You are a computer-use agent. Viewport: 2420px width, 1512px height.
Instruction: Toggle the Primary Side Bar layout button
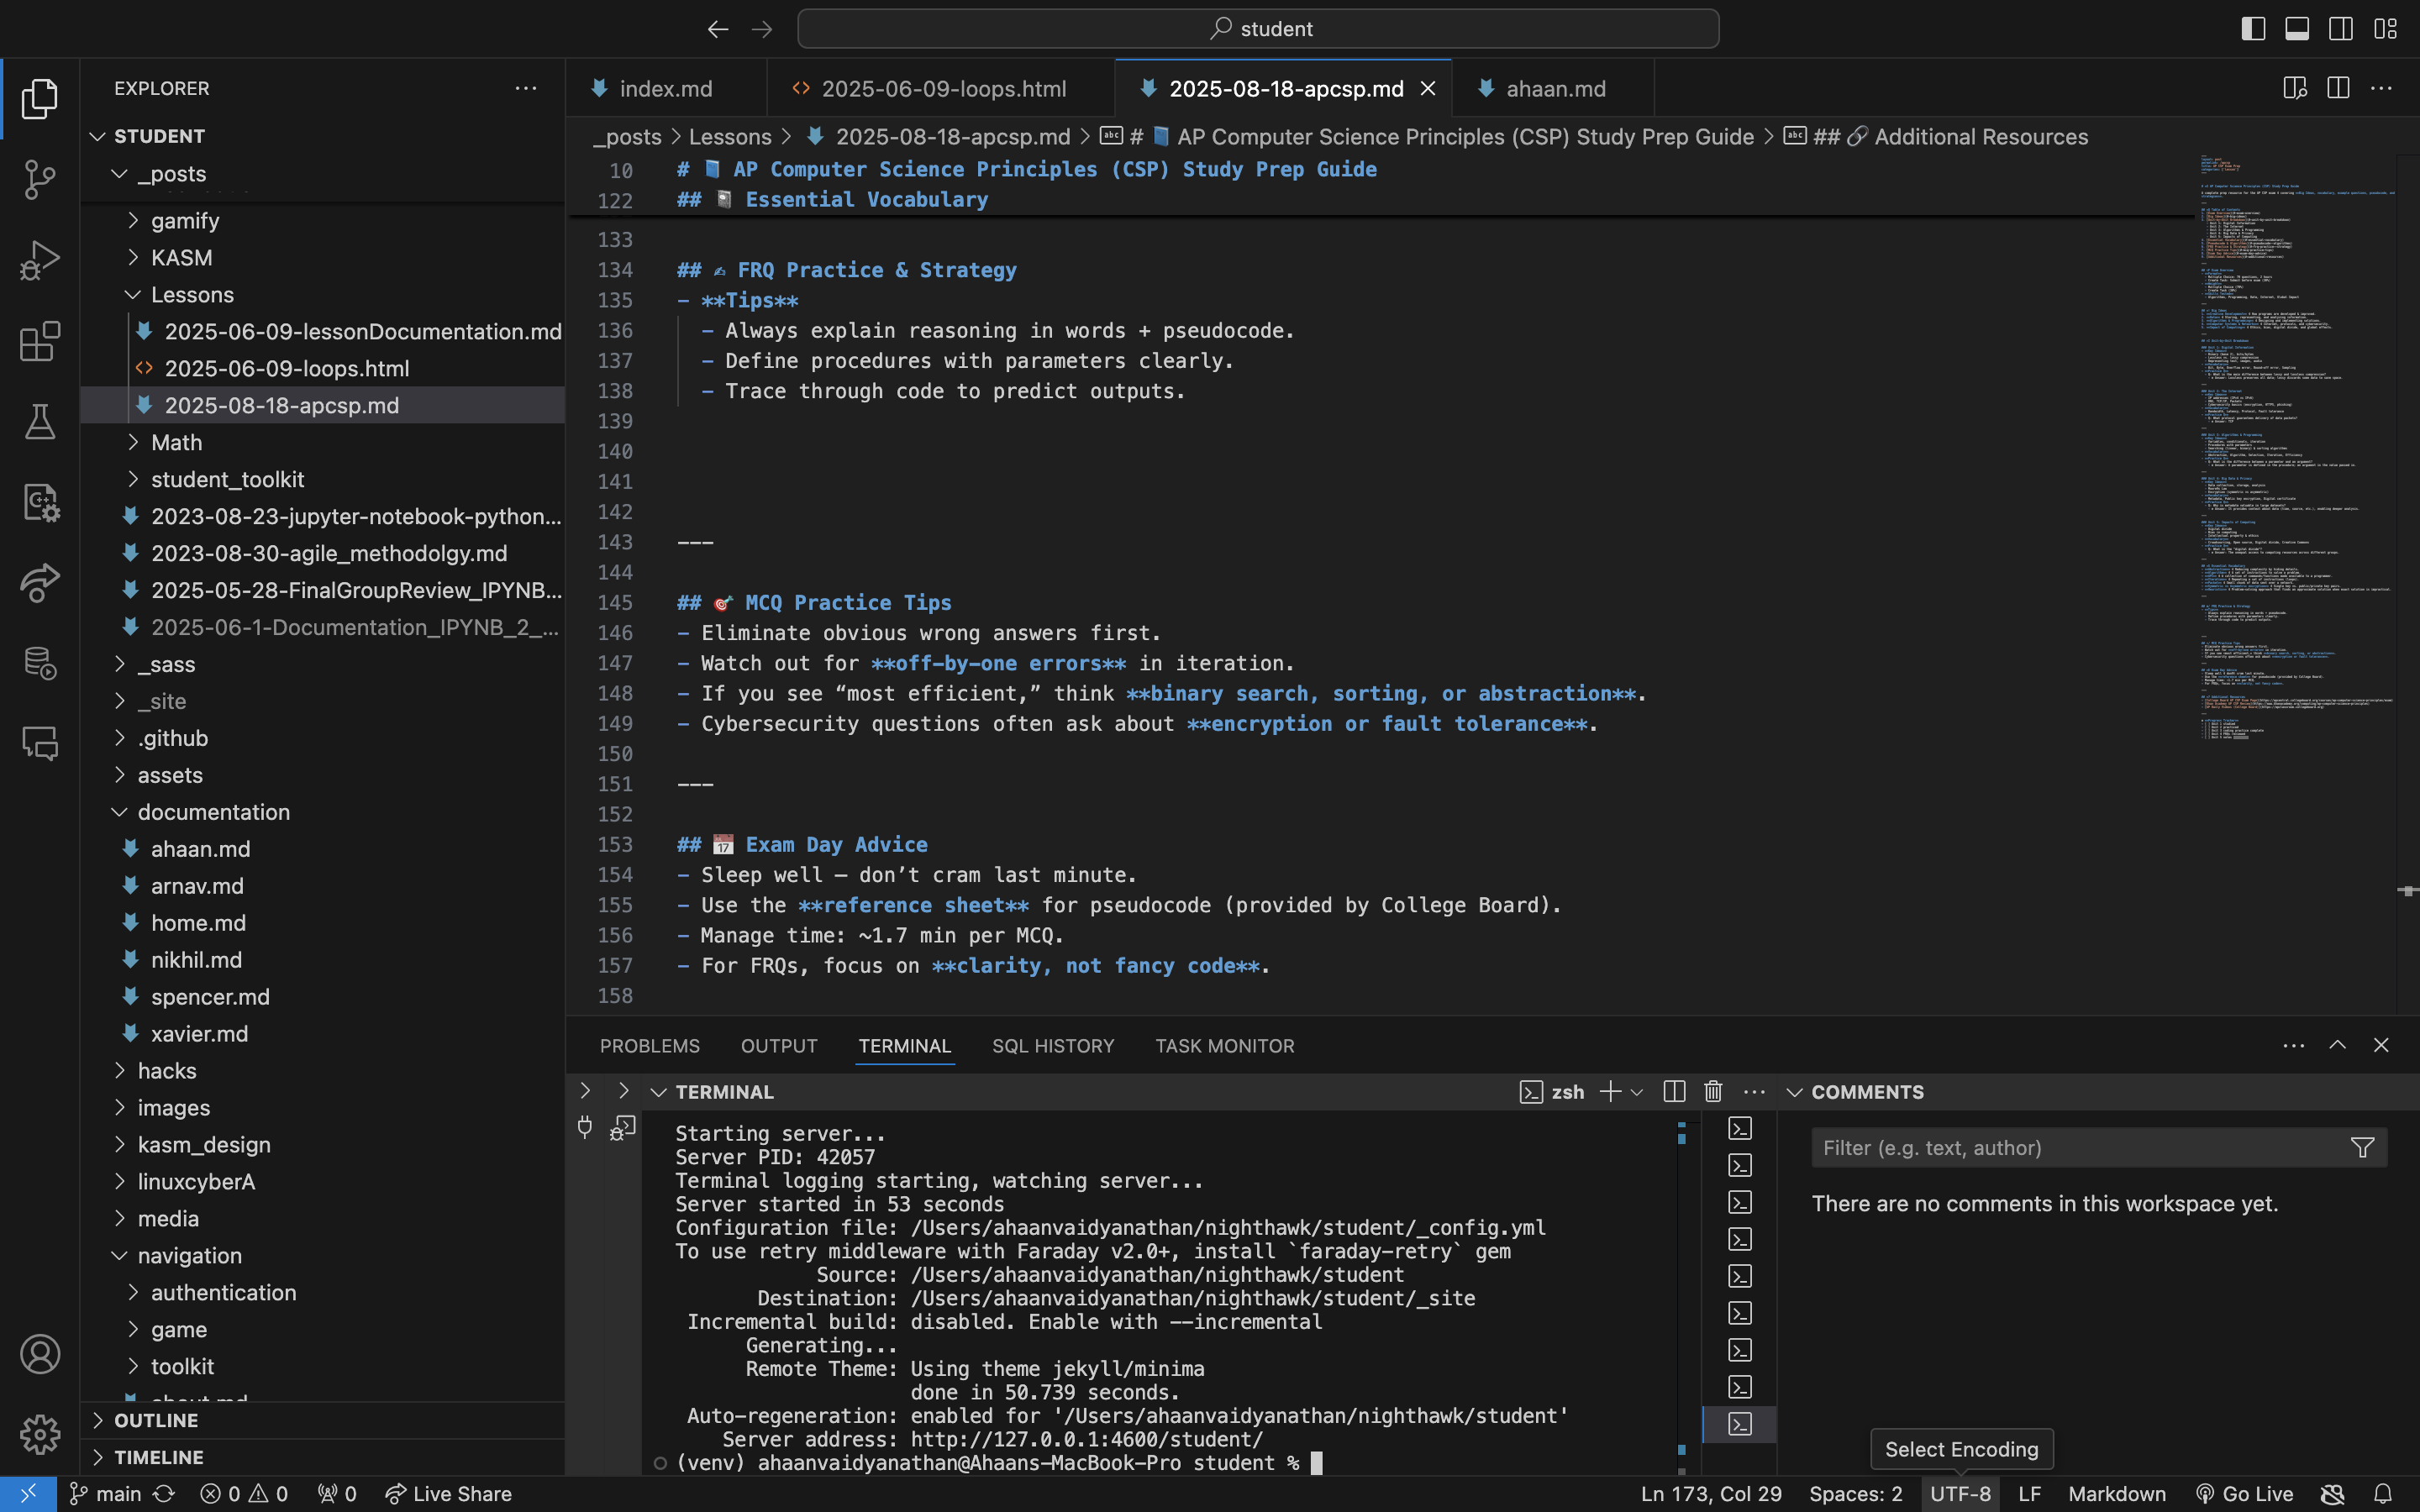tap(2253, 29)
